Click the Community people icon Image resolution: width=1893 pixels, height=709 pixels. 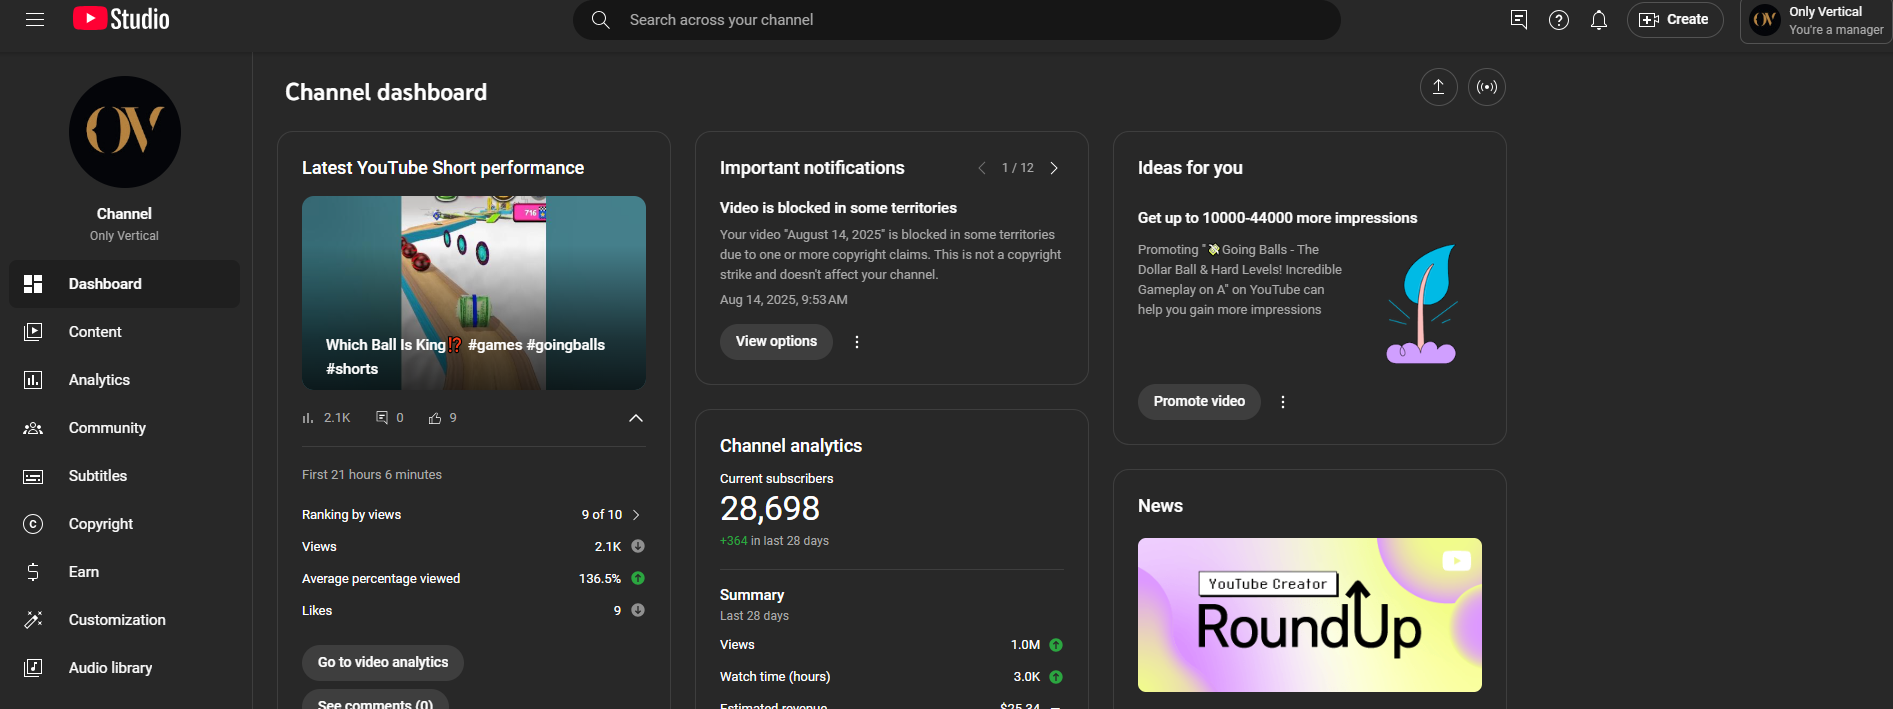tap(33, 428)
